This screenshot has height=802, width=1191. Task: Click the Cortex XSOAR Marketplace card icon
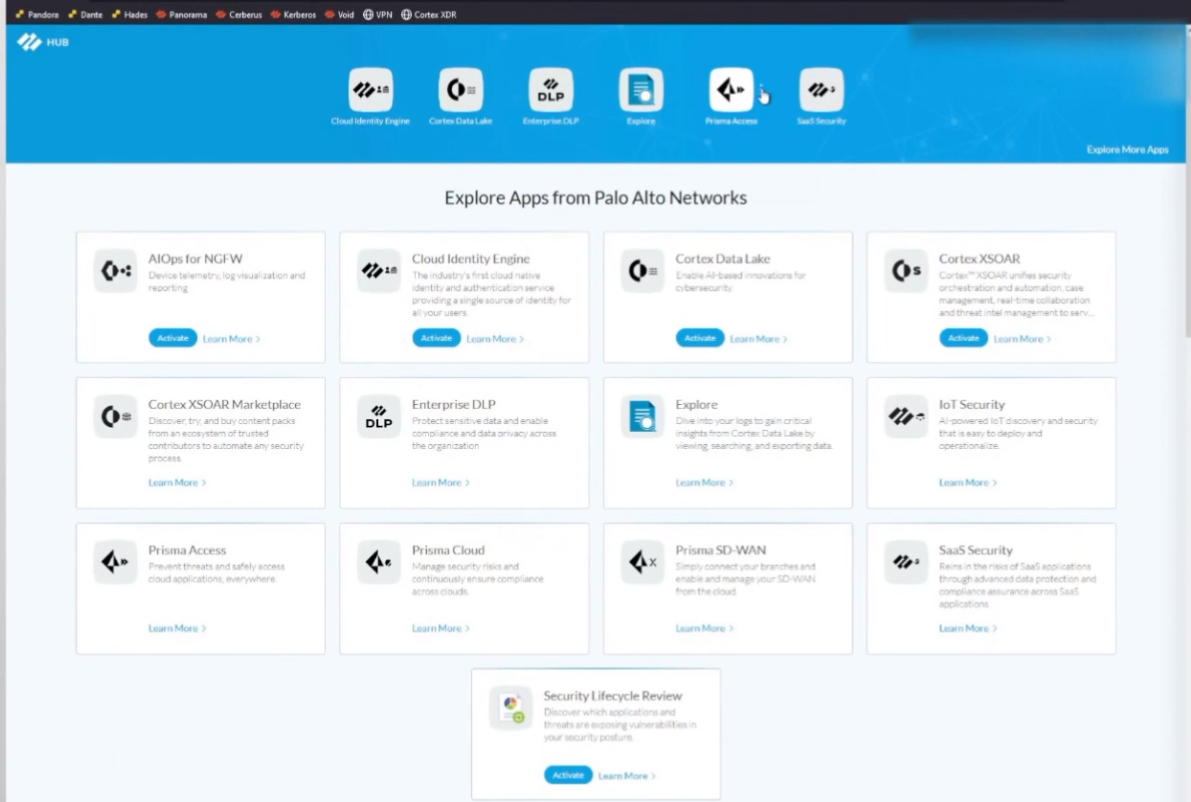point(115,416)
